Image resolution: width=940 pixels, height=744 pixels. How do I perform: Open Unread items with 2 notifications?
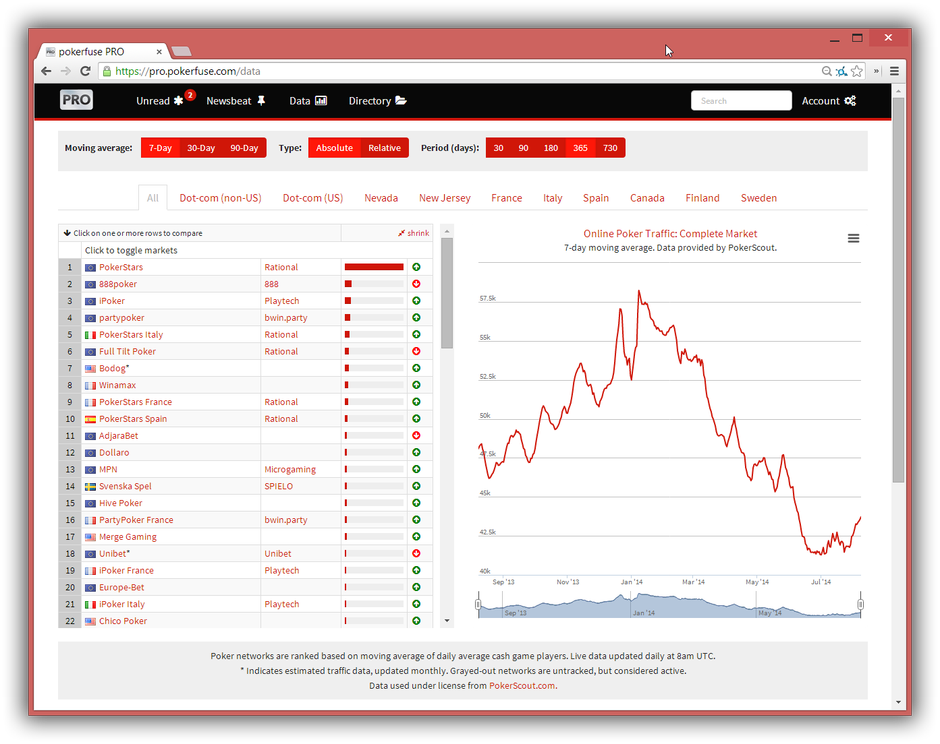pos(165,100)
